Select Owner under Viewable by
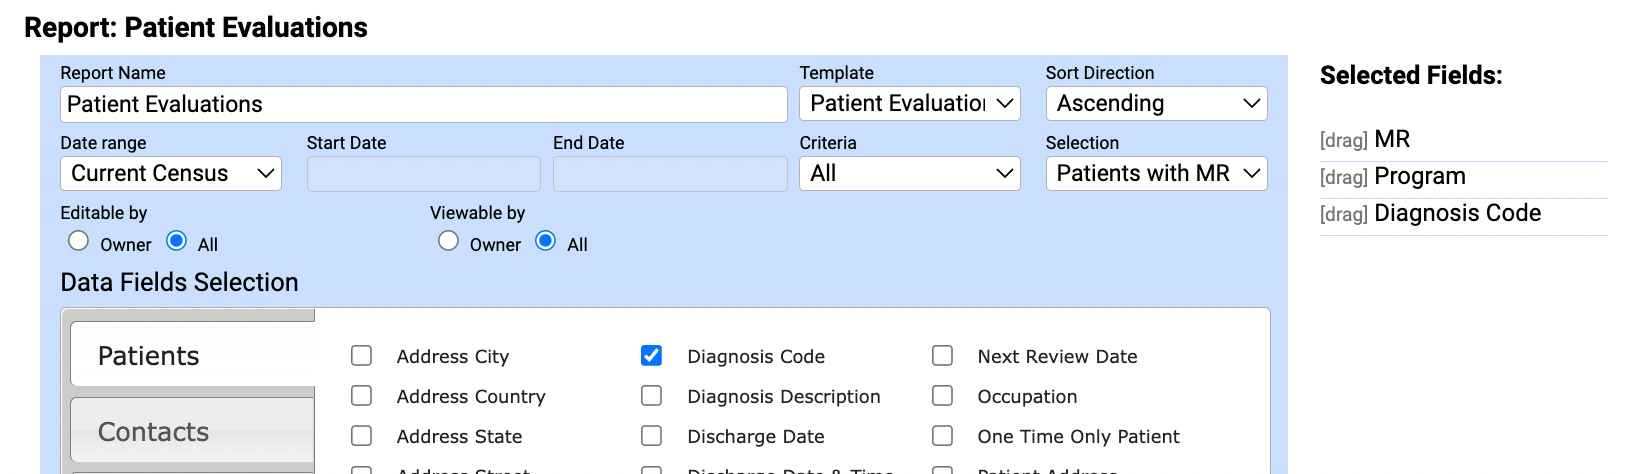 click(x=448, y=241)
